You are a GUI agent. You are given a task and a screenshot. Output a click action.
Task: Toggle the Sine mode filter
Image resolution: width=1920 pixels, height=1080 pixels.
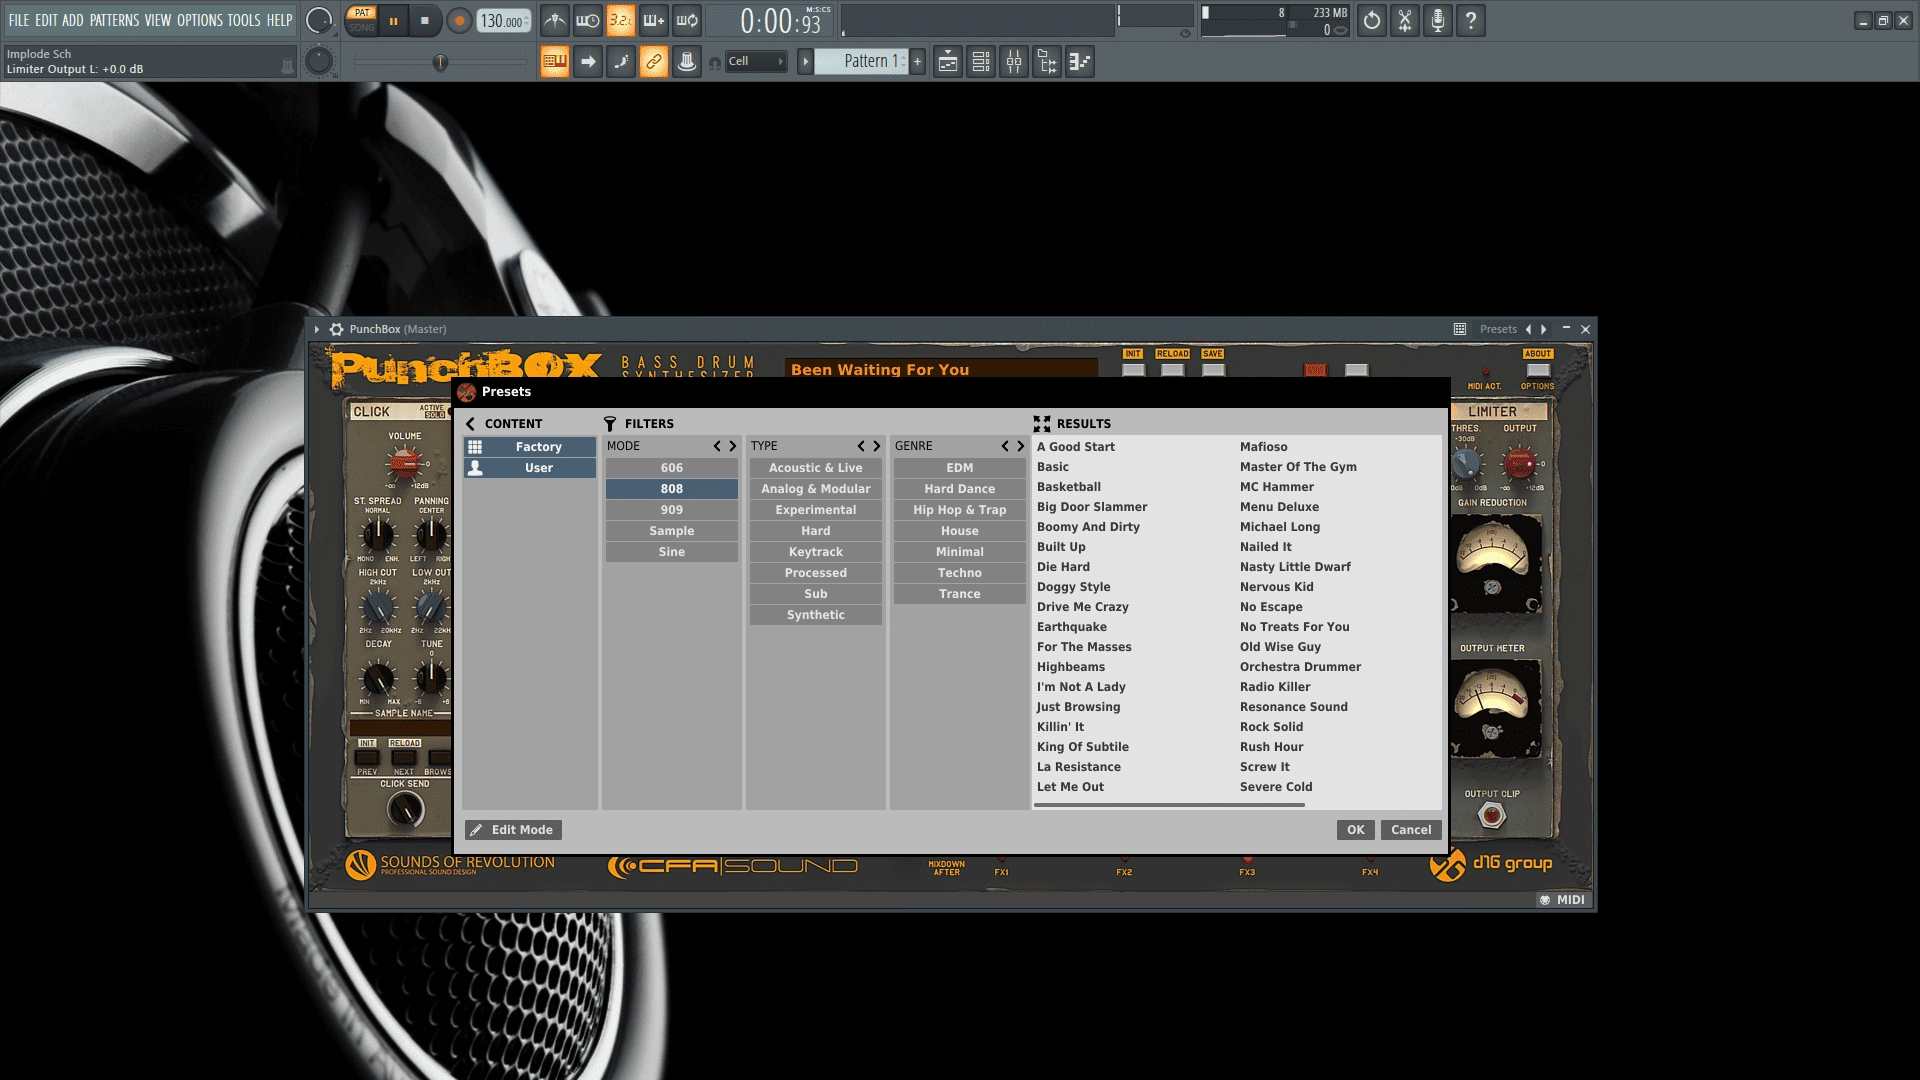click(672, 552)
